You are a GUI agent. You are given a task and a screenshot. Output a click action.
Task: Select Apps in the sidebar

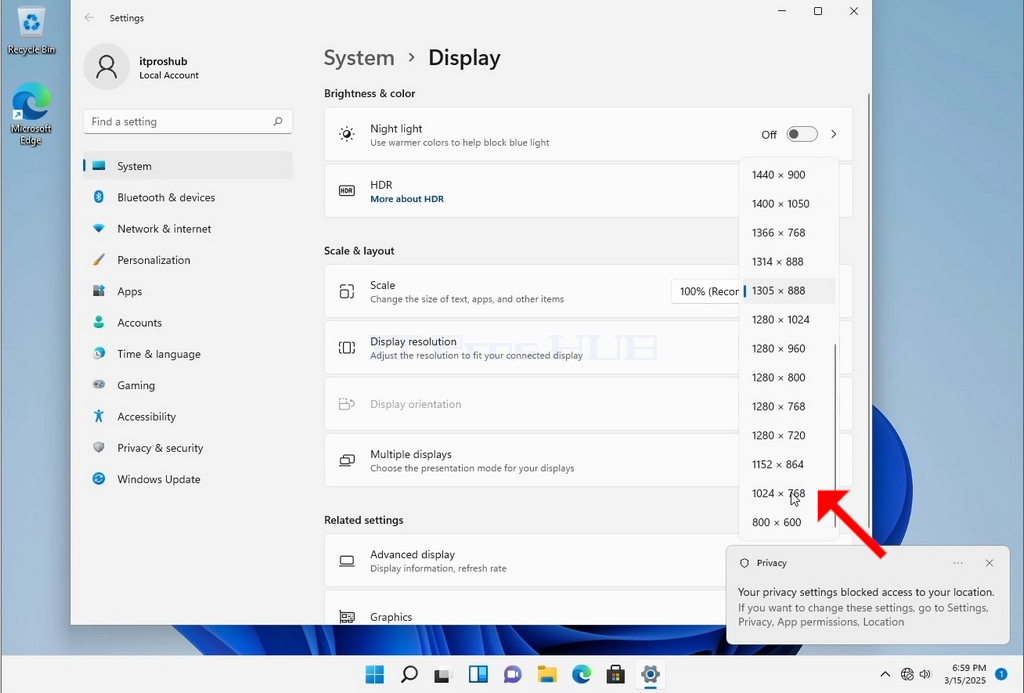(188, 291)
